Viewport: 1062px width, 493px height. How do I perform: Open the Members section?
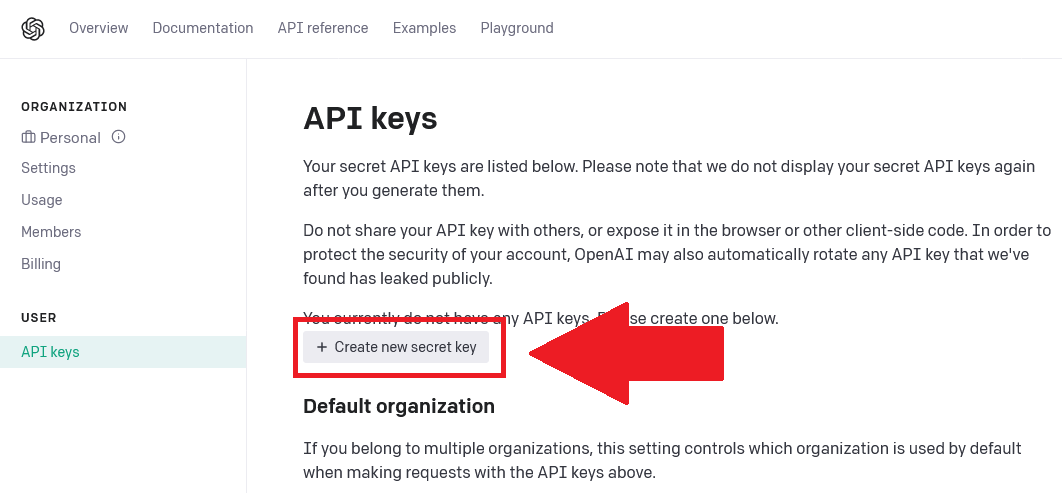pos(51,232)
